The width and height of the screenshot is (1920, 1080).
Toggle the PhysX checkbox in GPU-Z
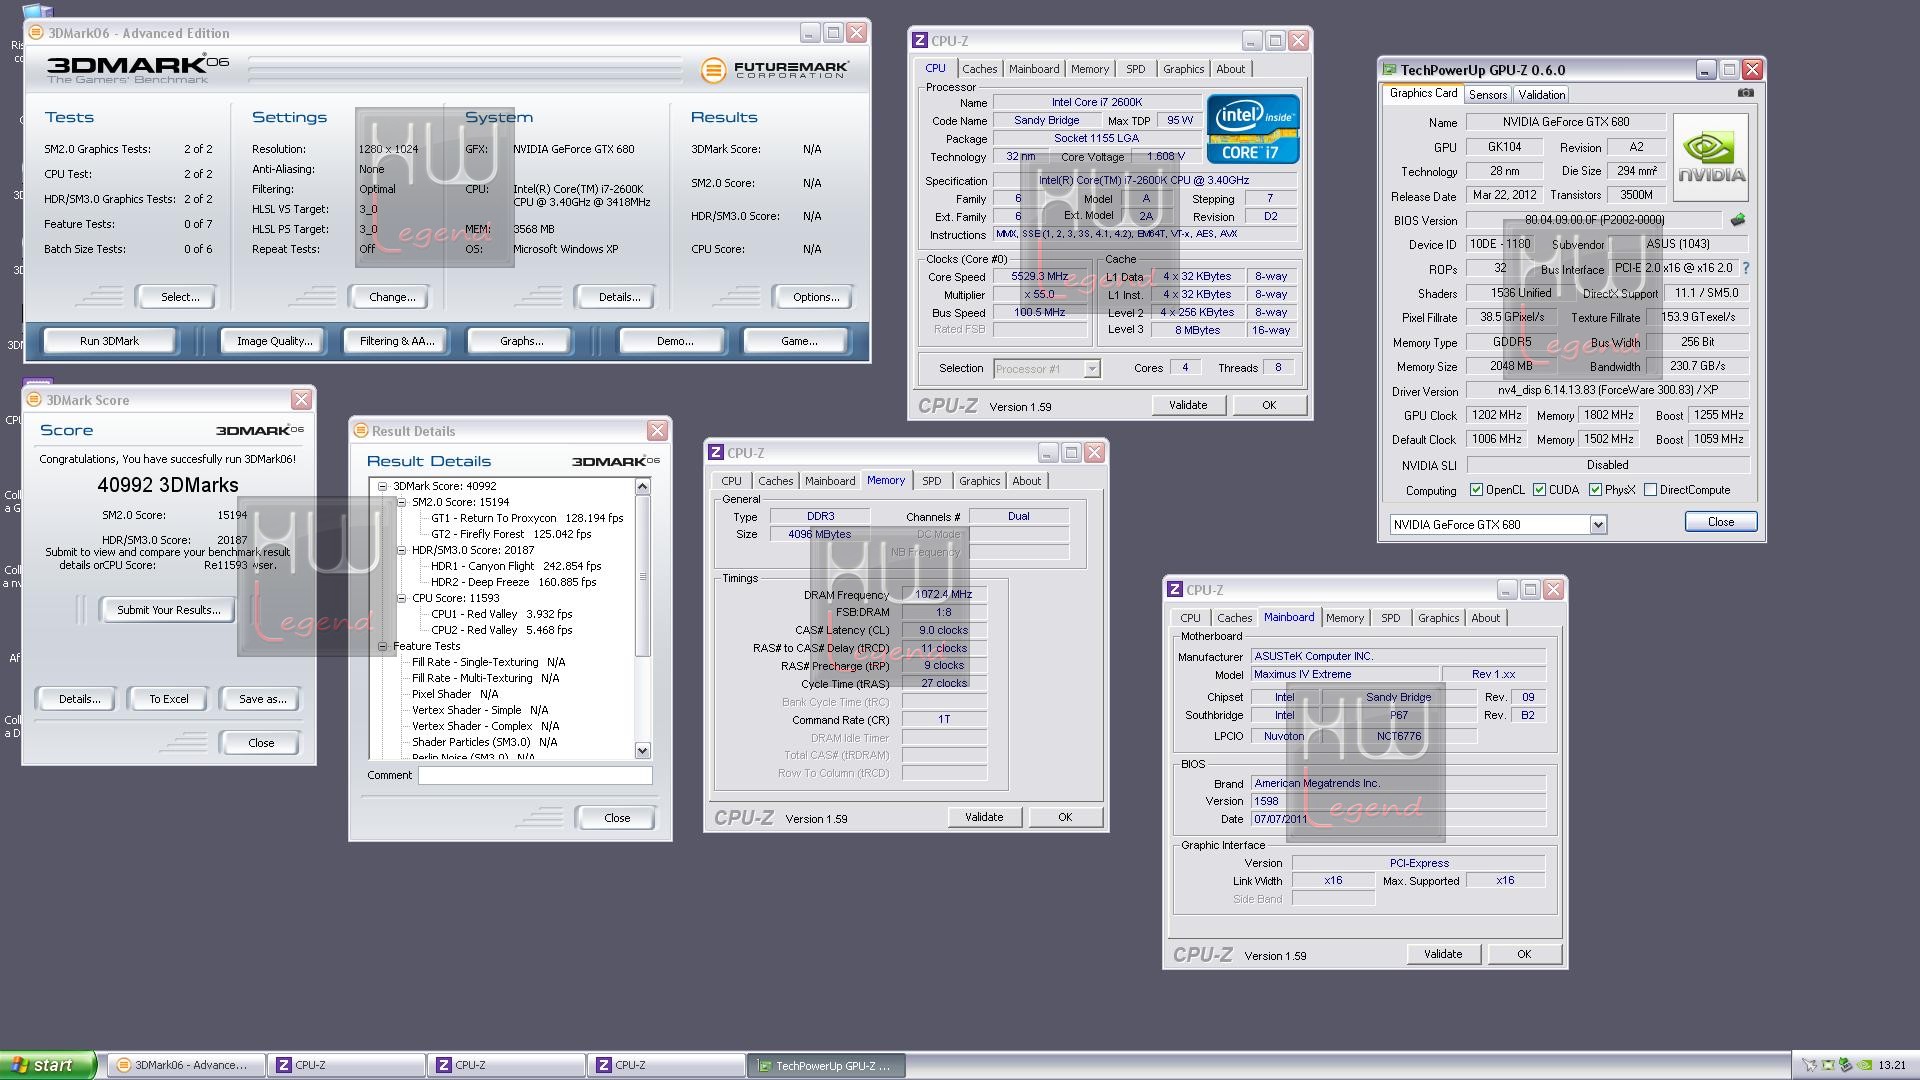[x=1595, y=490]
